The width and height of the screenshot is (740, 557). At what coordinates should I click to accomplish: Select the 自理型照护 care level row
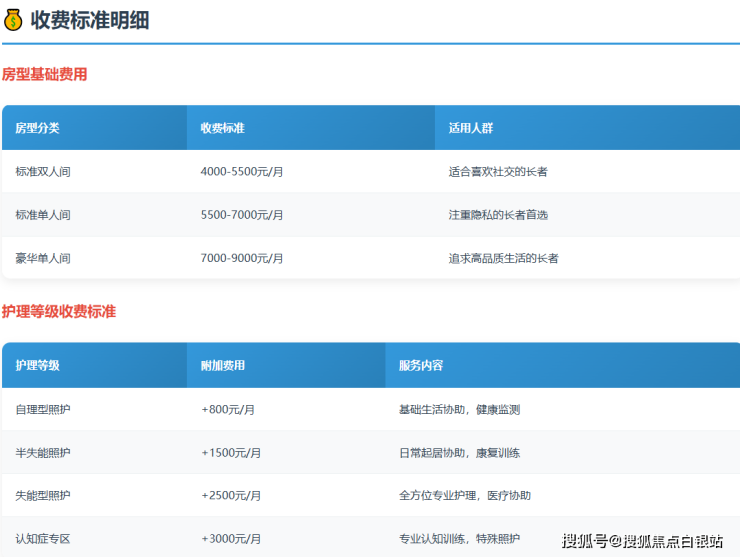pos(43,410)
